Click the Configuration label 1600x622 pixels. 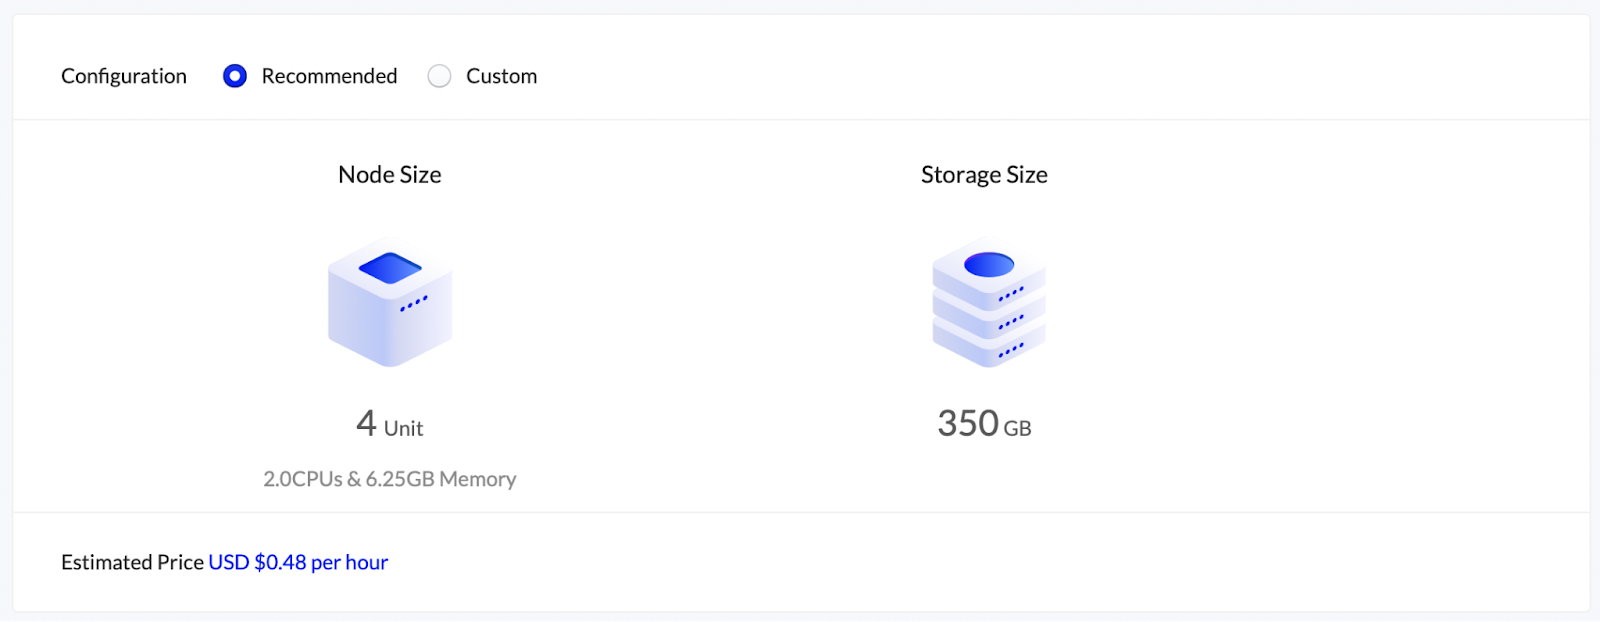124,76
